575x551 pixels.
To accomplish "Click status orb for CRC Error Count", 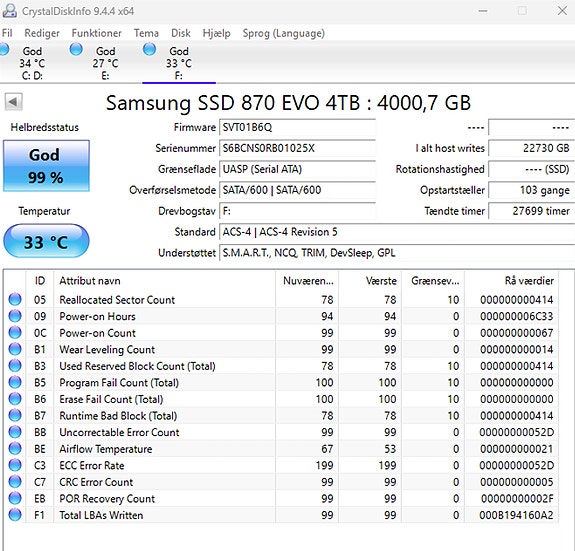I will point(15,482).
